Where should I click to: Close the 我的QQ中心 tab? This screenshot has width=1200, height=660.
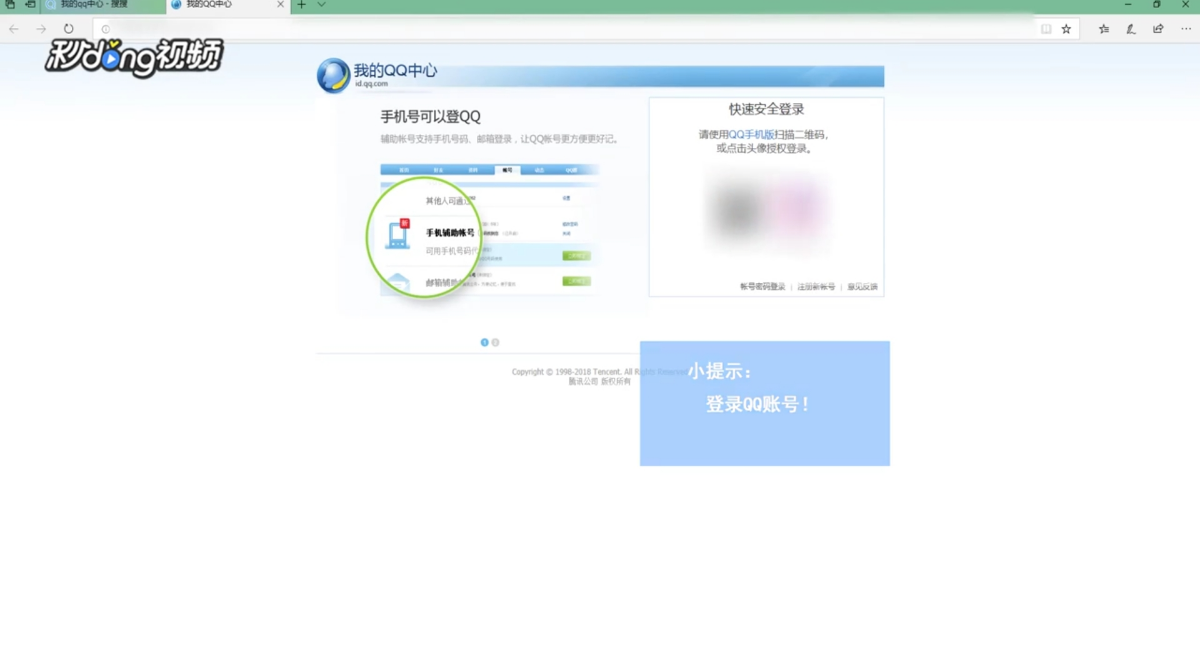(x=281, y=5)
